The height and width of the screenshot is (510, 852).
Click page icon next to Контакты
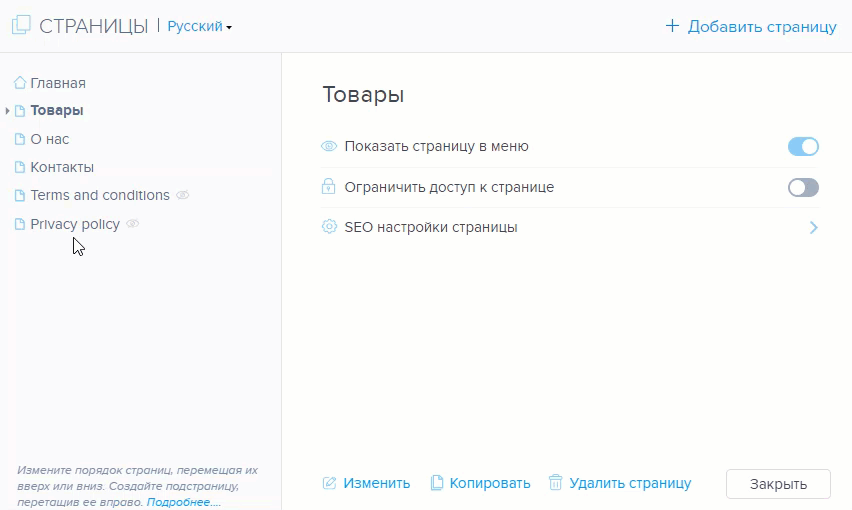(x=20, y=167)
